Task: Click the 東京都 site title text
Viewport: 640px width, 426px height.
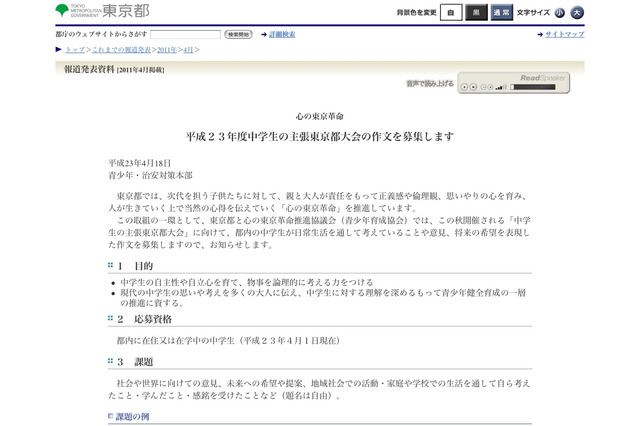Action: click(126, 11)
